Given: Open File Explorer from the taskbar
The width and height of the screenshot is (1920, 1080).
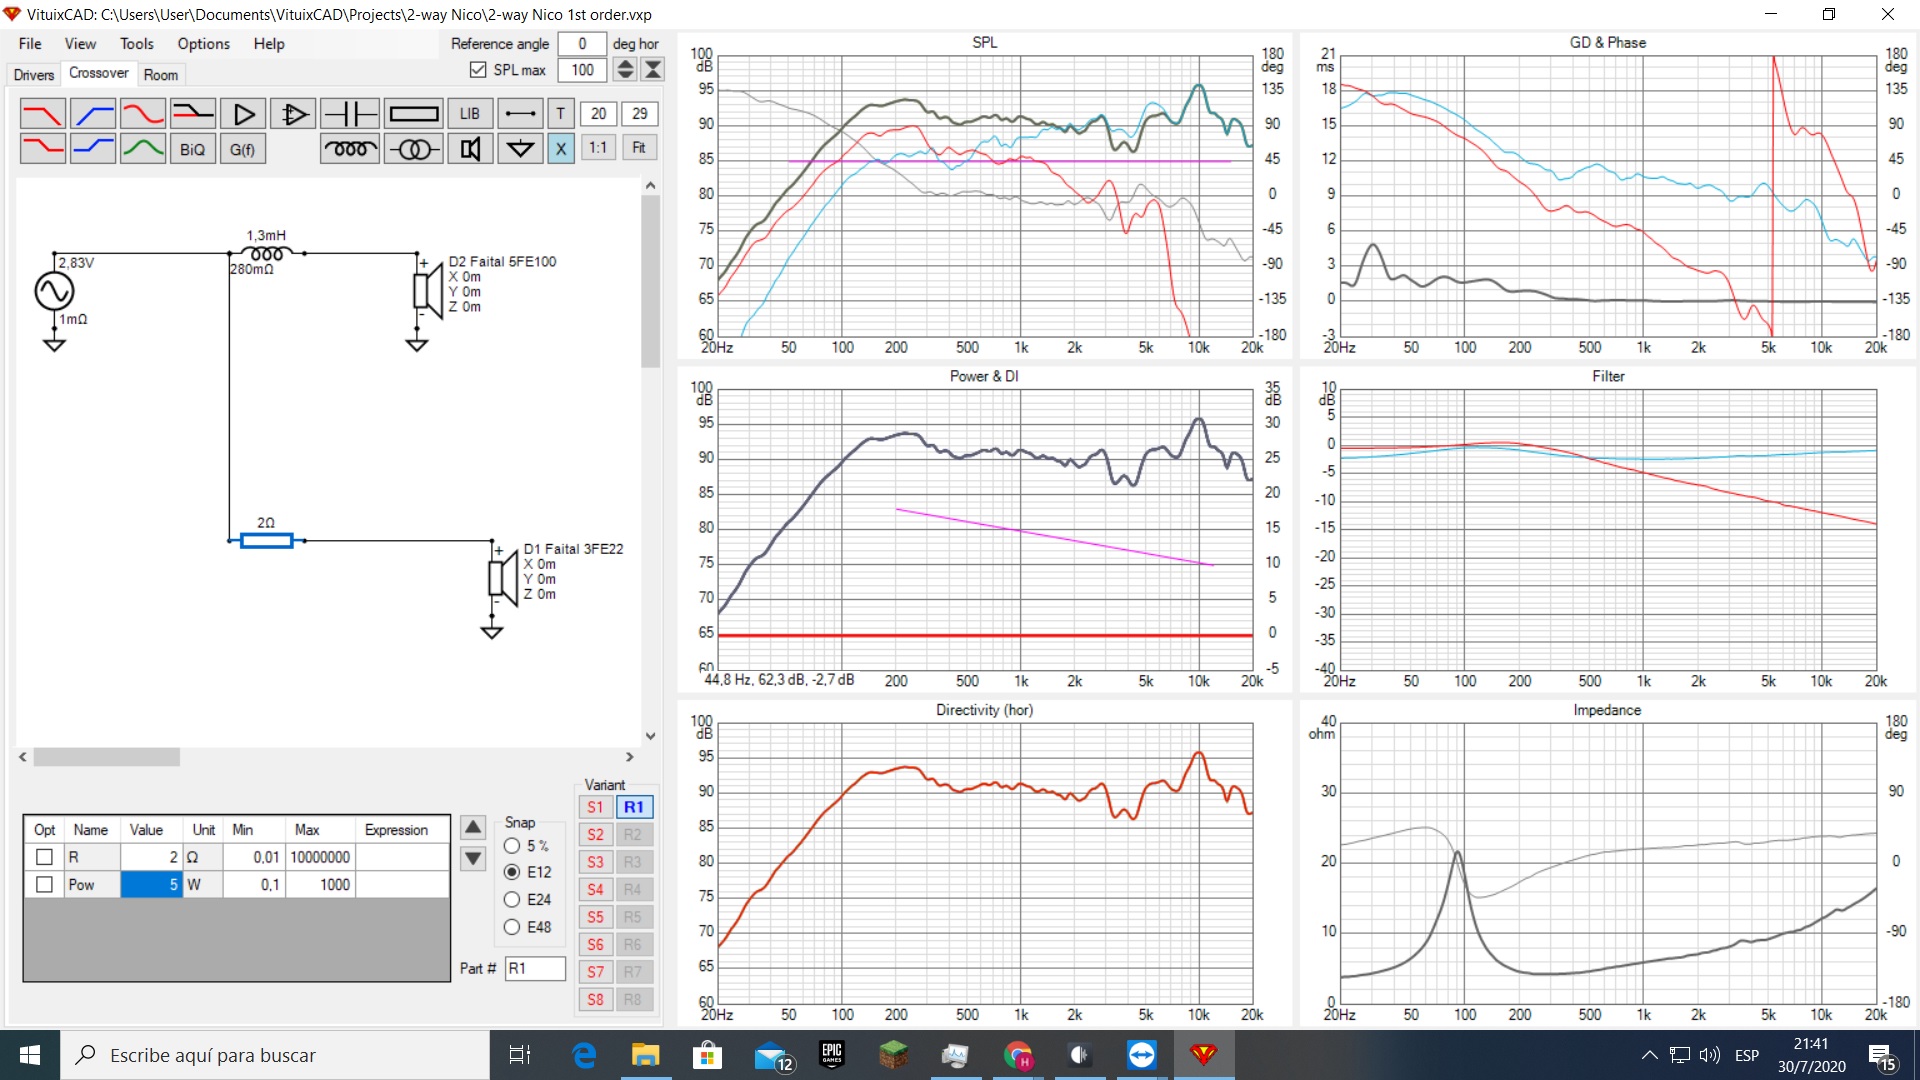Looking at the screenshot, I should coord(645,1055).
